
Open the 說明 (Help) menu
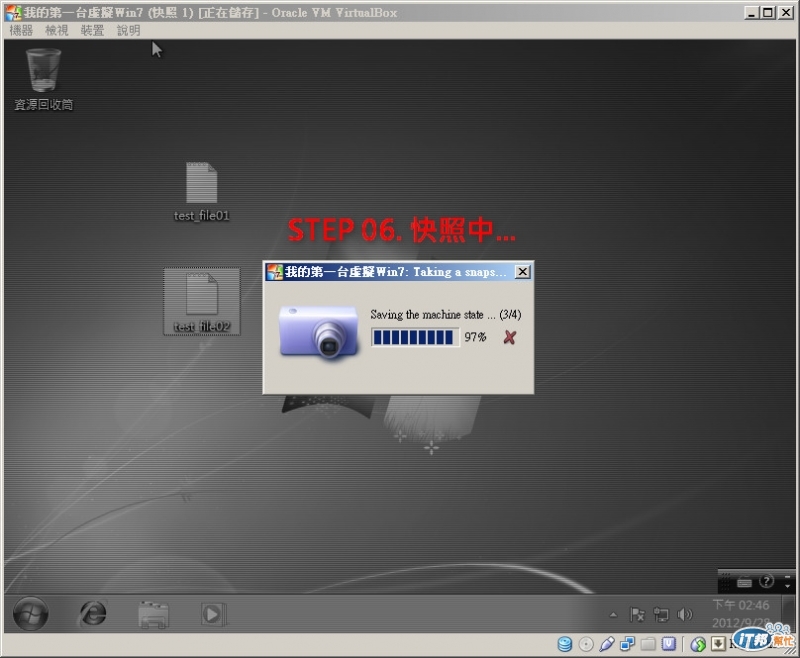(x=129, y=31)
